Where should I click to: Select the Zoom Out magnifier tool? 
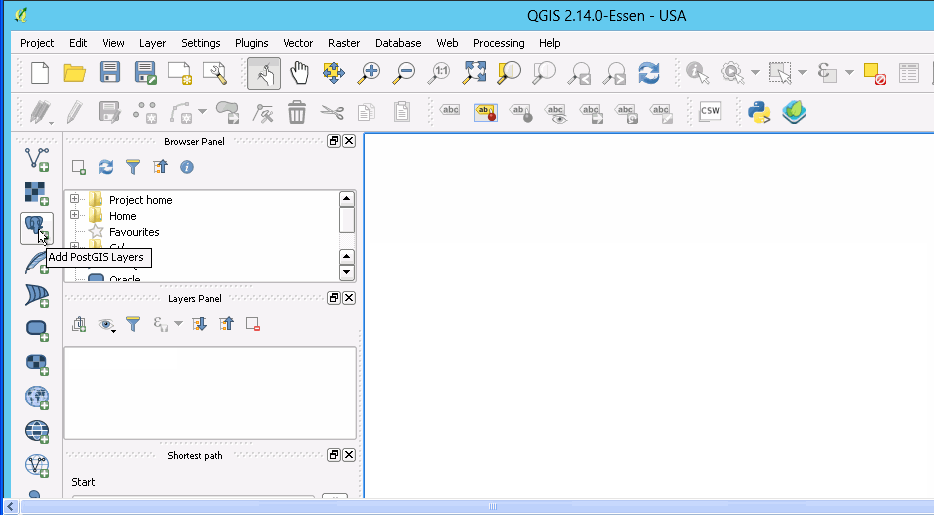(404, 73)
